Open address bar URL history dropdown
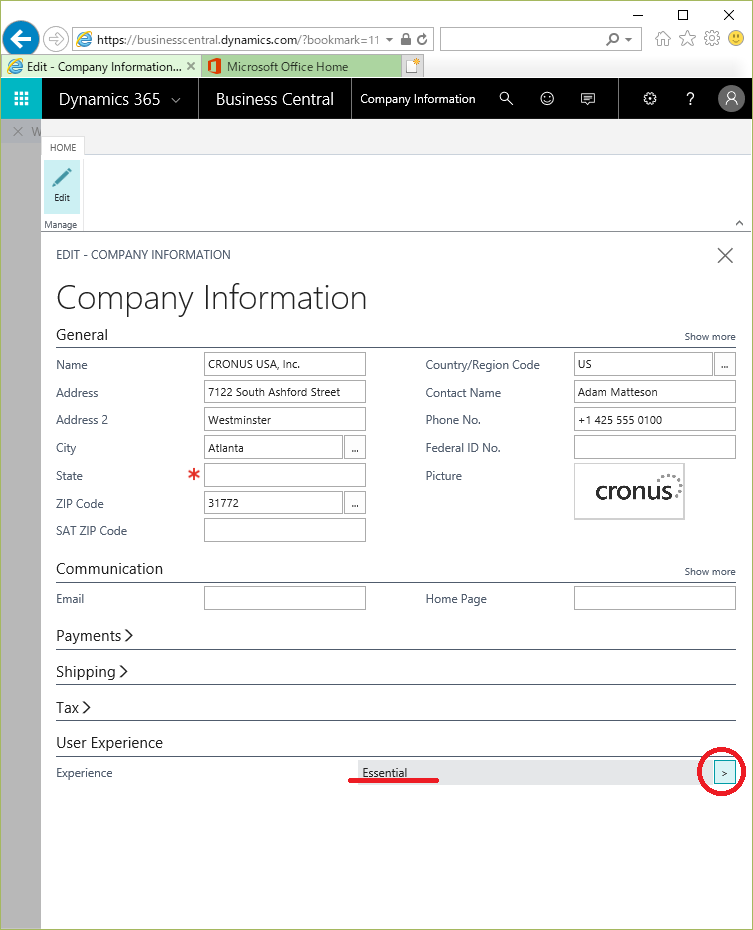Screen dimensions: 753x930 (x=390, y=40)
